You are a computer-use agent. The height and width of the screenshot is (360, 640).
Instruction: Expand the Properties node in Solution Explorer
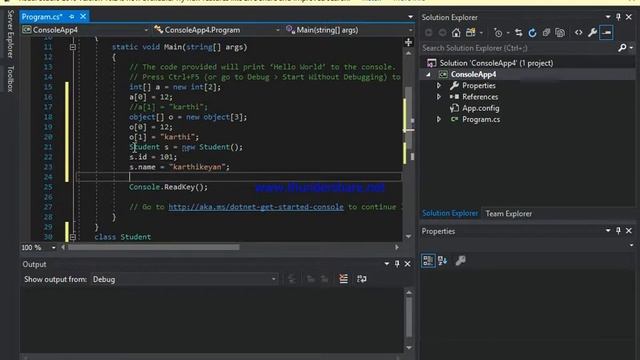point(439,86)
